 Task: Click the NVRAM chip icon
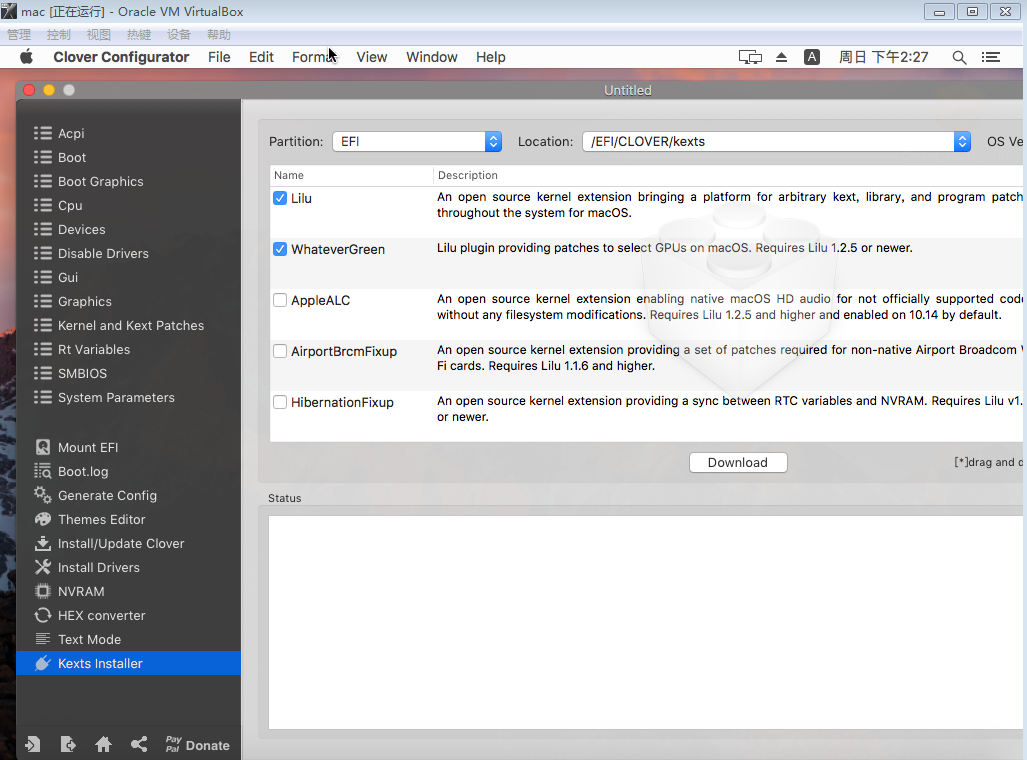(43, 592)
